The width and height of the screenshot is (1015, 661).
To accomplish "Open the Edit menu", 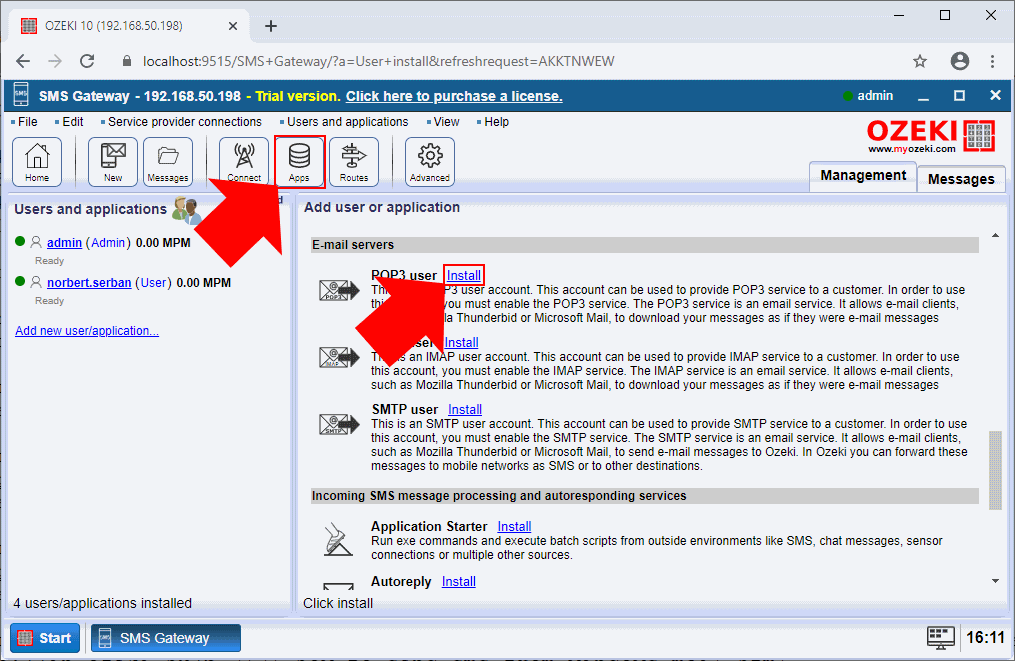I will pyautogui.click(x=72, y=122).
